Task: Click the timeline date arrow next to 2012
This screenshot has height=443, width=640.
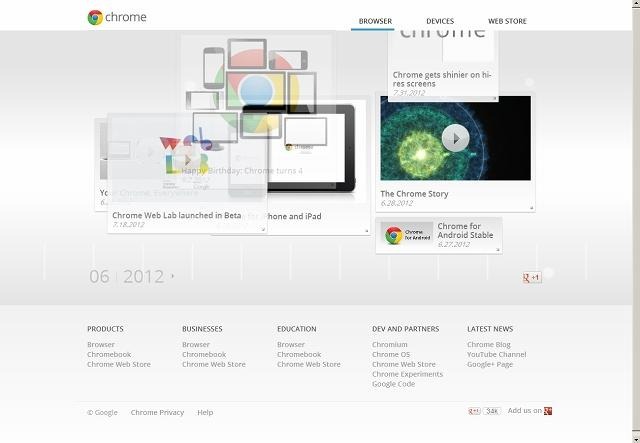Action: (173, 276)
